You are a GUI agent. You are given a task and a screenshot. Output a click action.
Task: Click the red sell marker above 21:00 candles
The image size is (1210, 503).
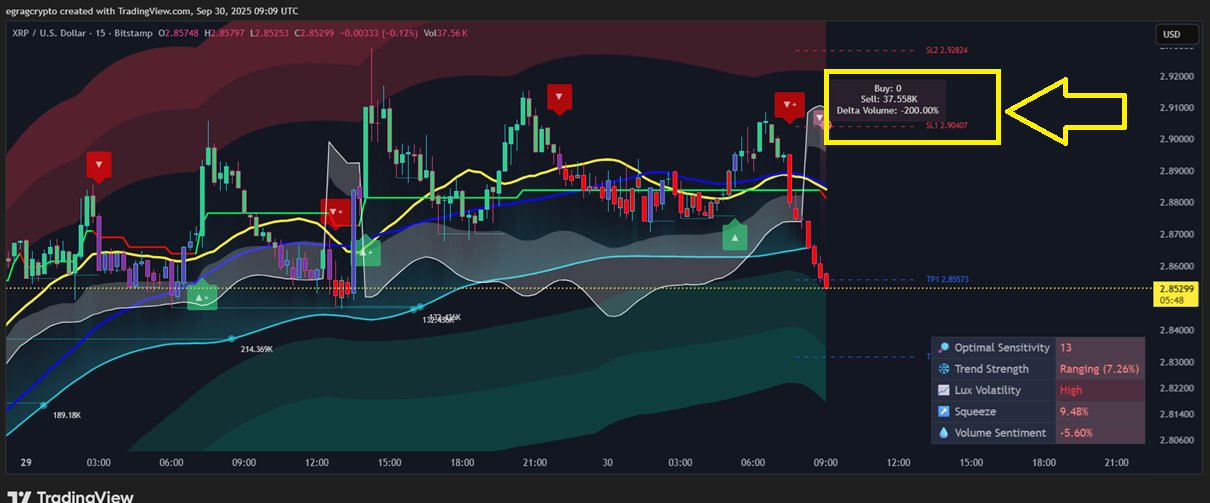tap(559, 98)
